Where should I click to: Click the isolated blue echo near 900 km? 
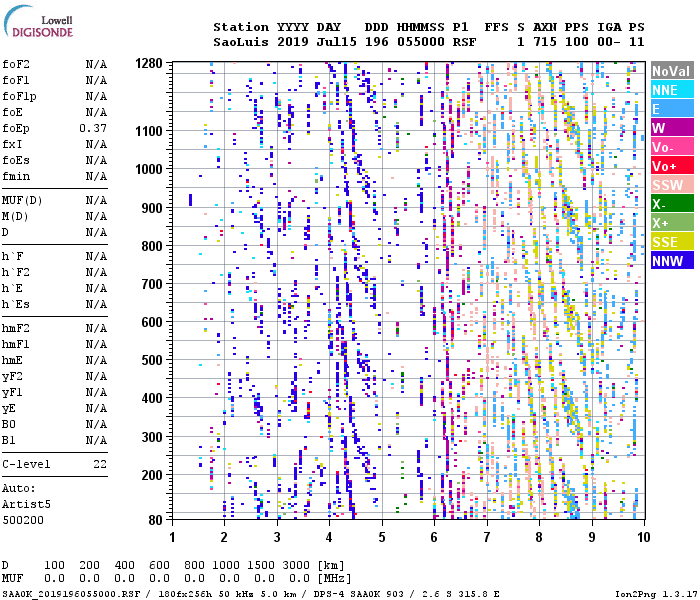click(x=191, y=200)
